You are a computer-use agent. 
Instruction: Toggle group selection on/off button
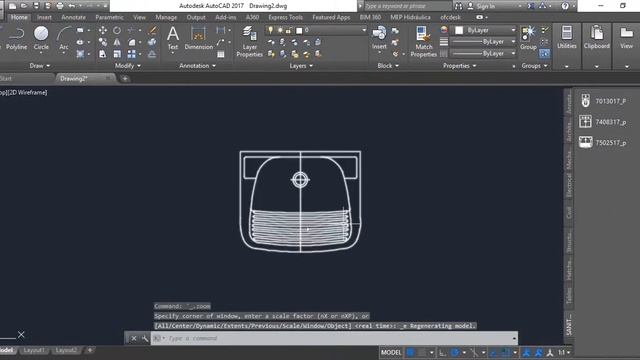[x=544, y=53]
